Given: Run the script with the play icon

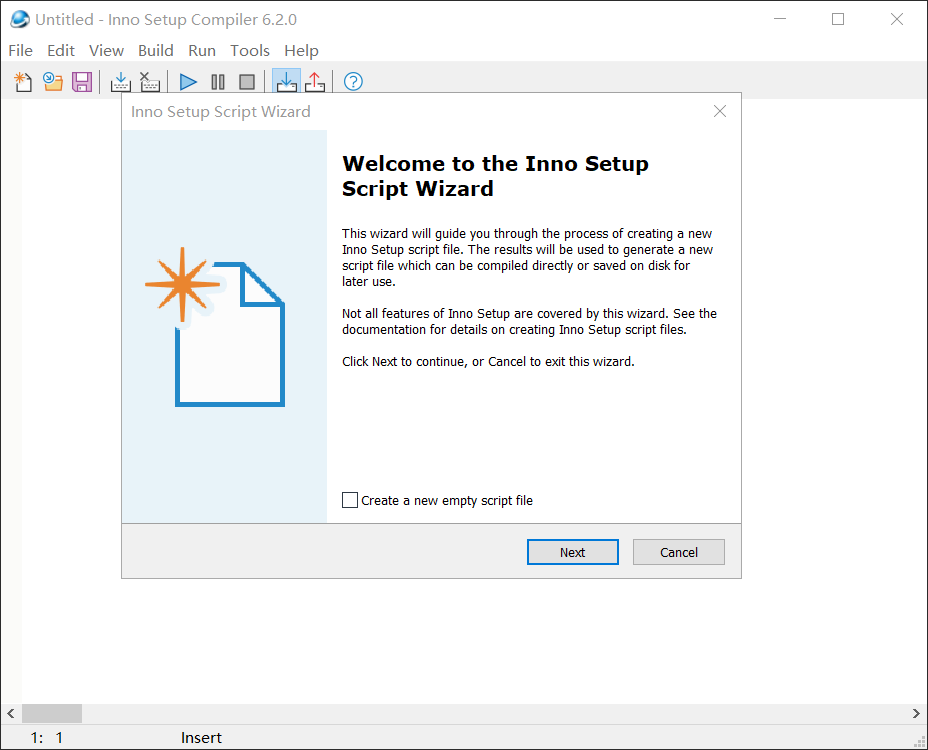Looking at the screenshot, I should pos(188,82).
